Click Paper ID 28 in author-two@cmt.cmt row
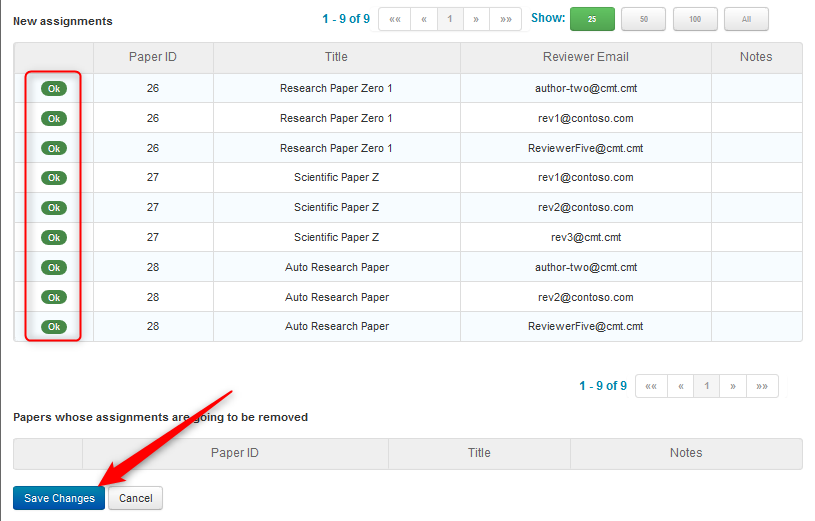This screenshot has height=521, width=815. [x=153, y=267]
